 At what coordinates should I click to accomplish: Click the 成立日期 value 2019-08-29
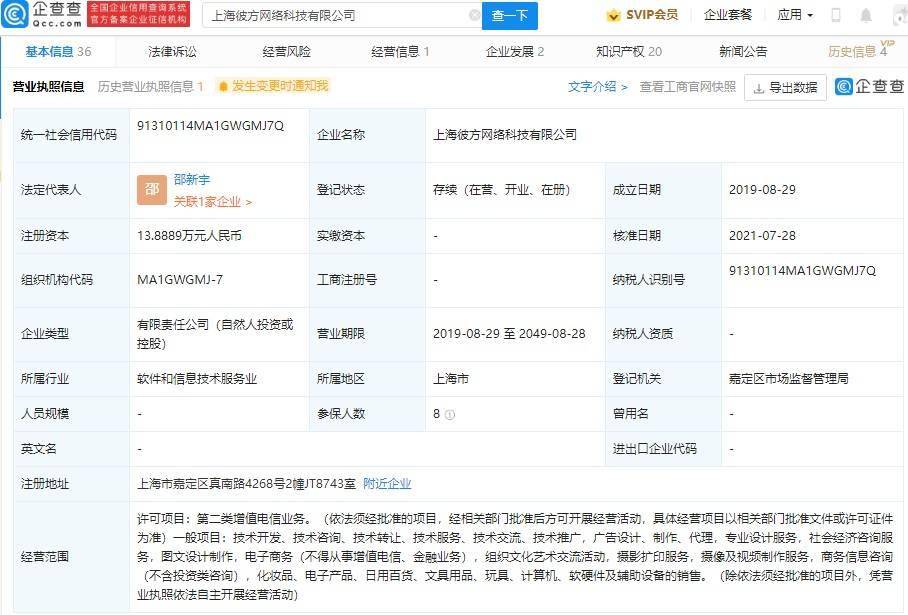762,189
